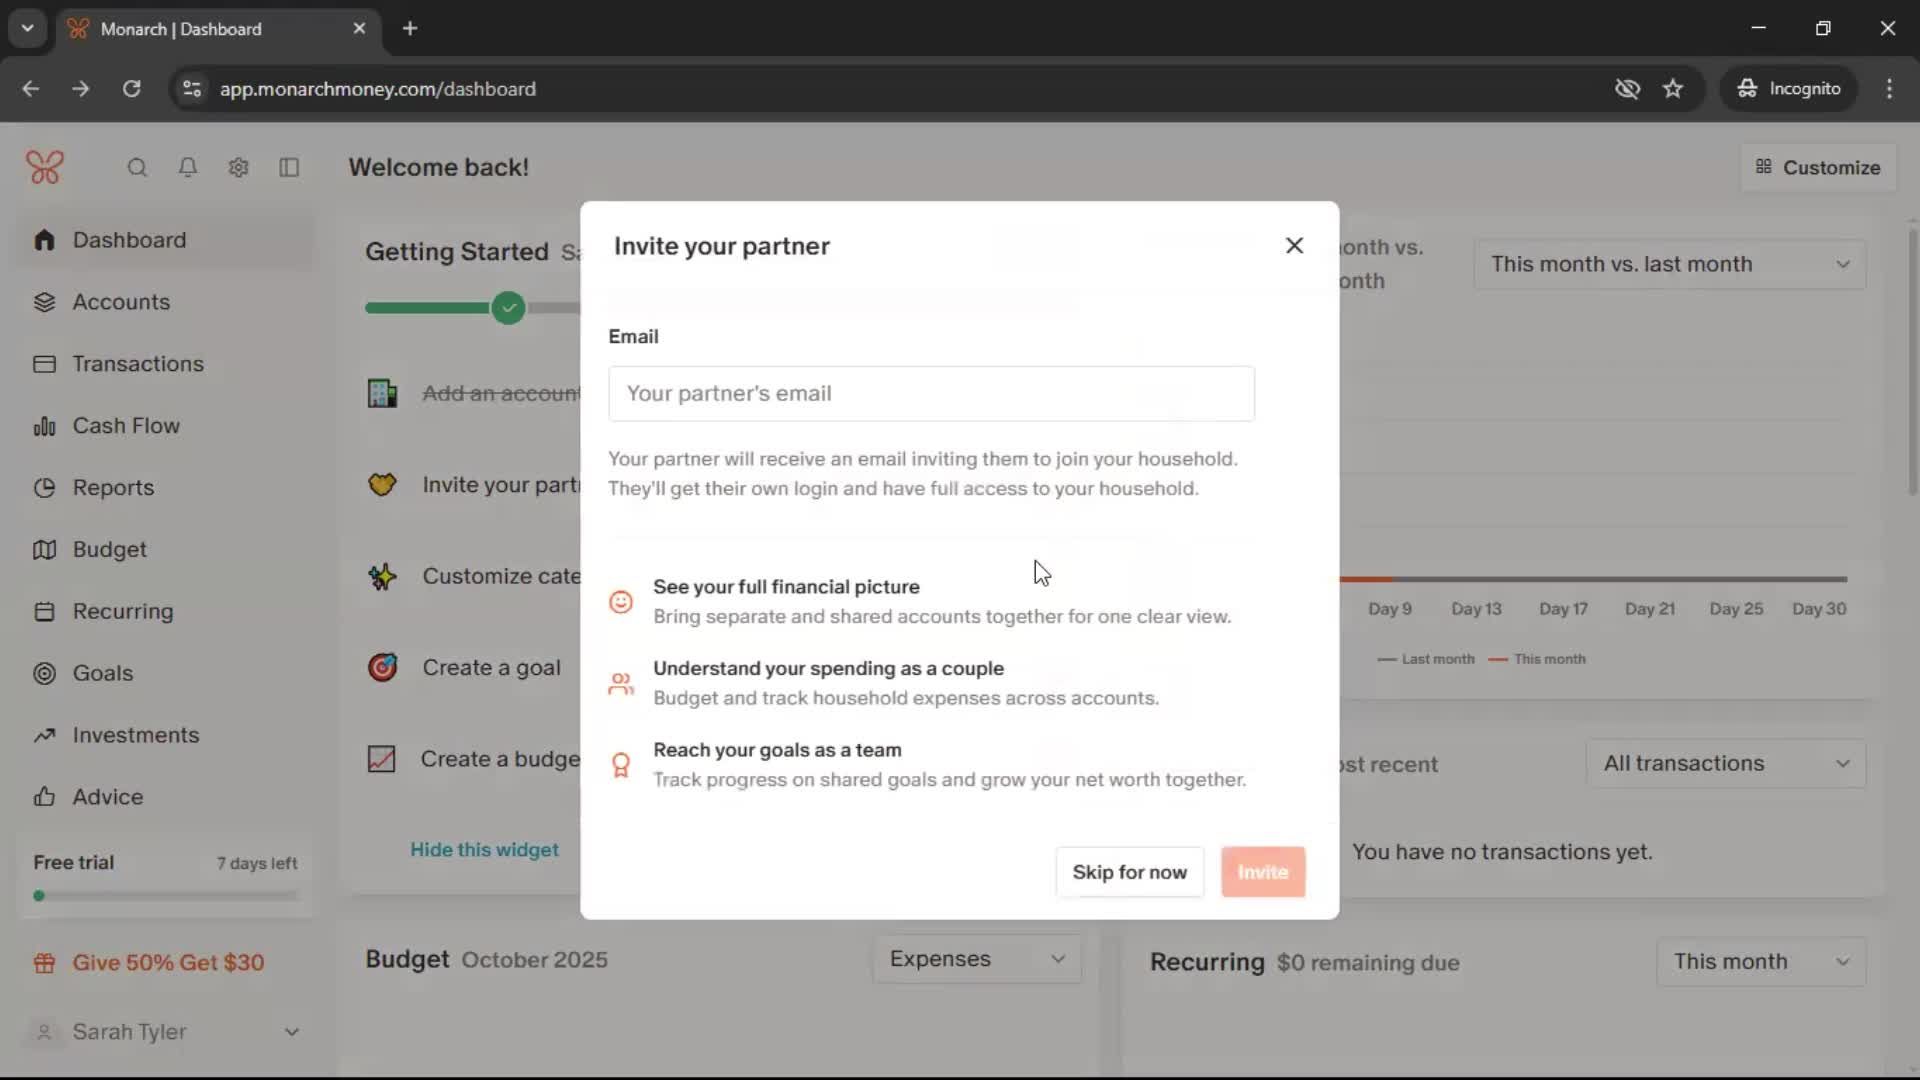1920x1080 pixels.
Task: Click the Skip for now button
Action: coord(1129,872)
